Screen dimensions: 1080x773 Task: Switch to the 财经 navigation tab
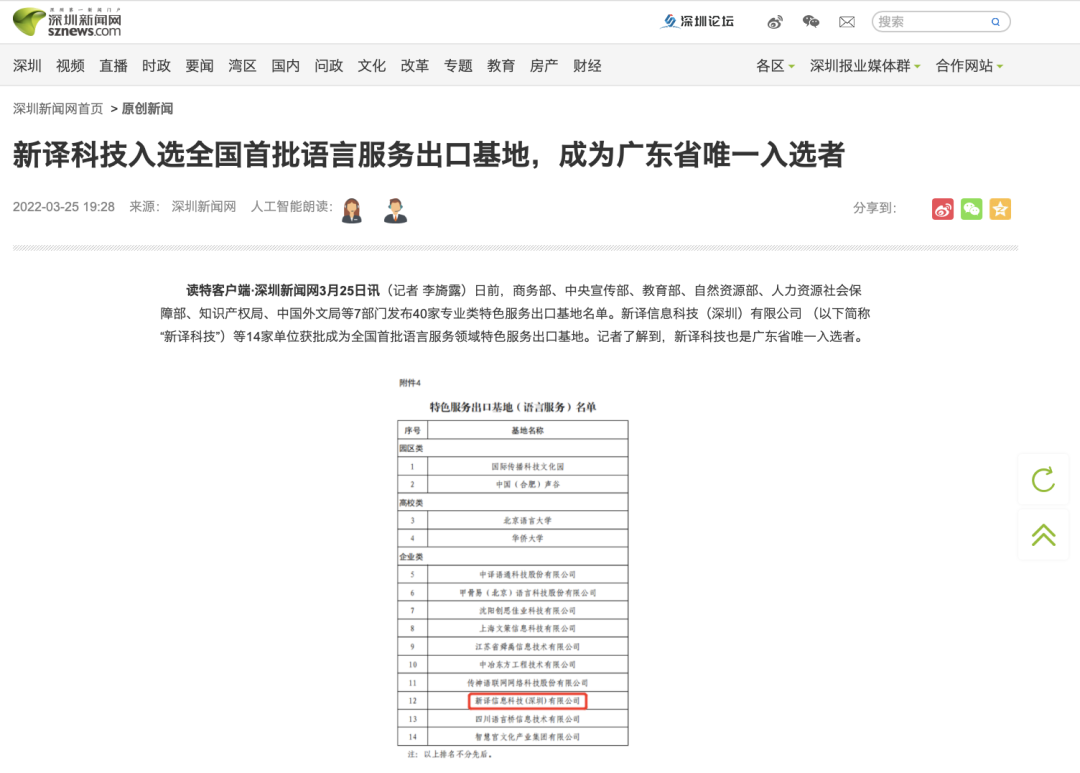(x=587, y=65)
